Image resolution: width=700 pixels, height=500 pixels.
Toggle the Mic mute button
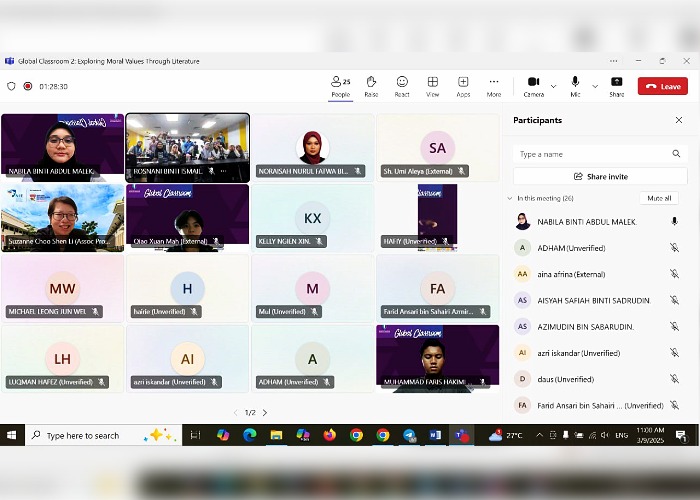(575, 86)
